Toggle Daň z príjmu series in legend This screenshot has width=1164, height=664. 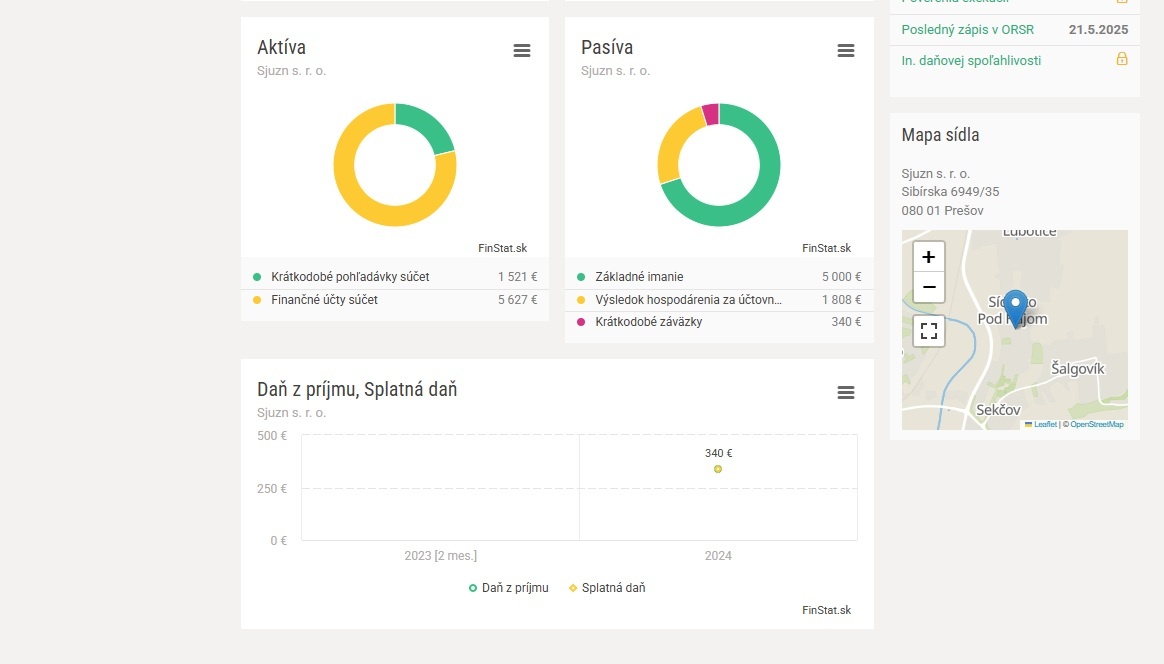coord(508,588)
